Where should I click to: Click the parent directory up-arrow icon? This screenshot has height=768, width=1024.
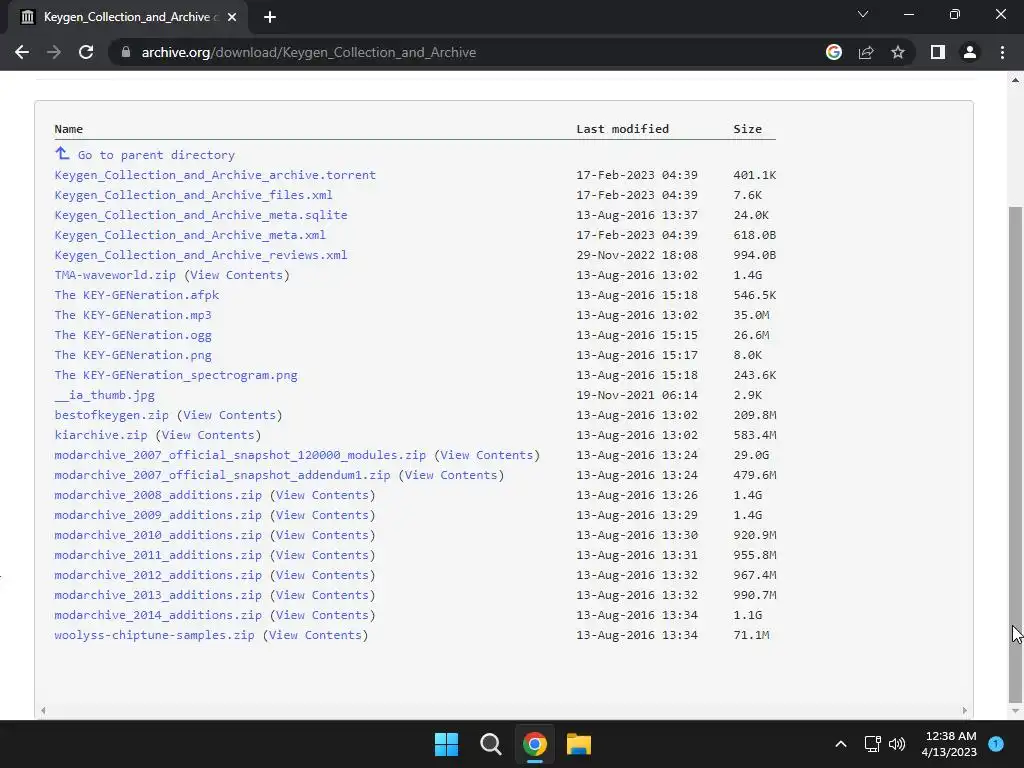tap(62, 153)
